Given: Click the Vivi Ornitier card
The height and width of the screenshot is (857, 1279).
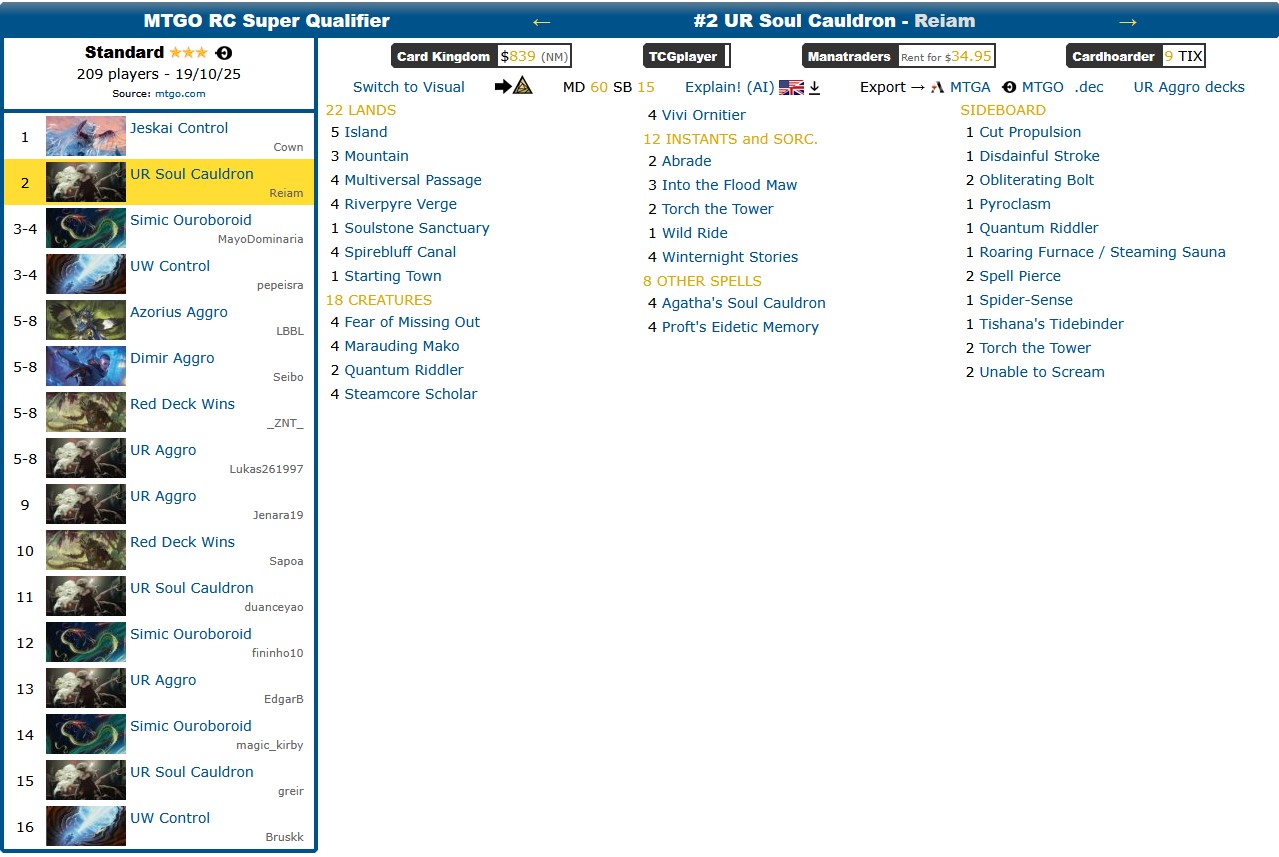Looking at the screenshot, I should pyautogui.click(x=704, y=115).
